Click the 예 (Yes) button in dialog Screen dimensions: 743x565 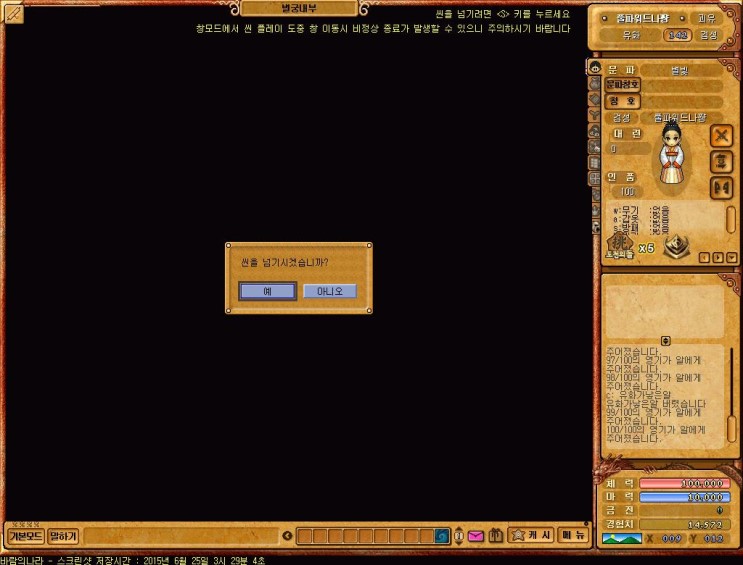point(267,291)
